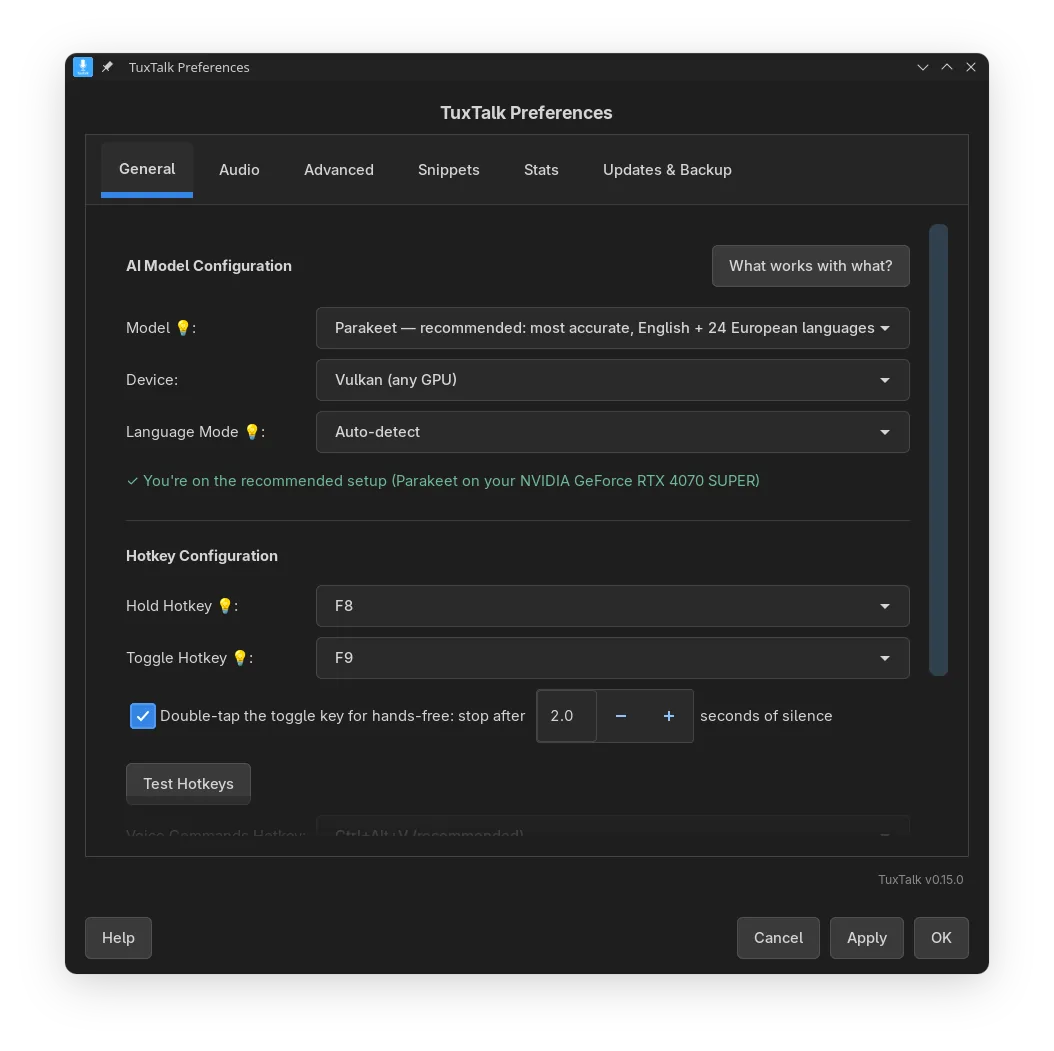Click the TuxTalk microphone app icon
The image size is (1054, 1051).
(x=83, y=67)
